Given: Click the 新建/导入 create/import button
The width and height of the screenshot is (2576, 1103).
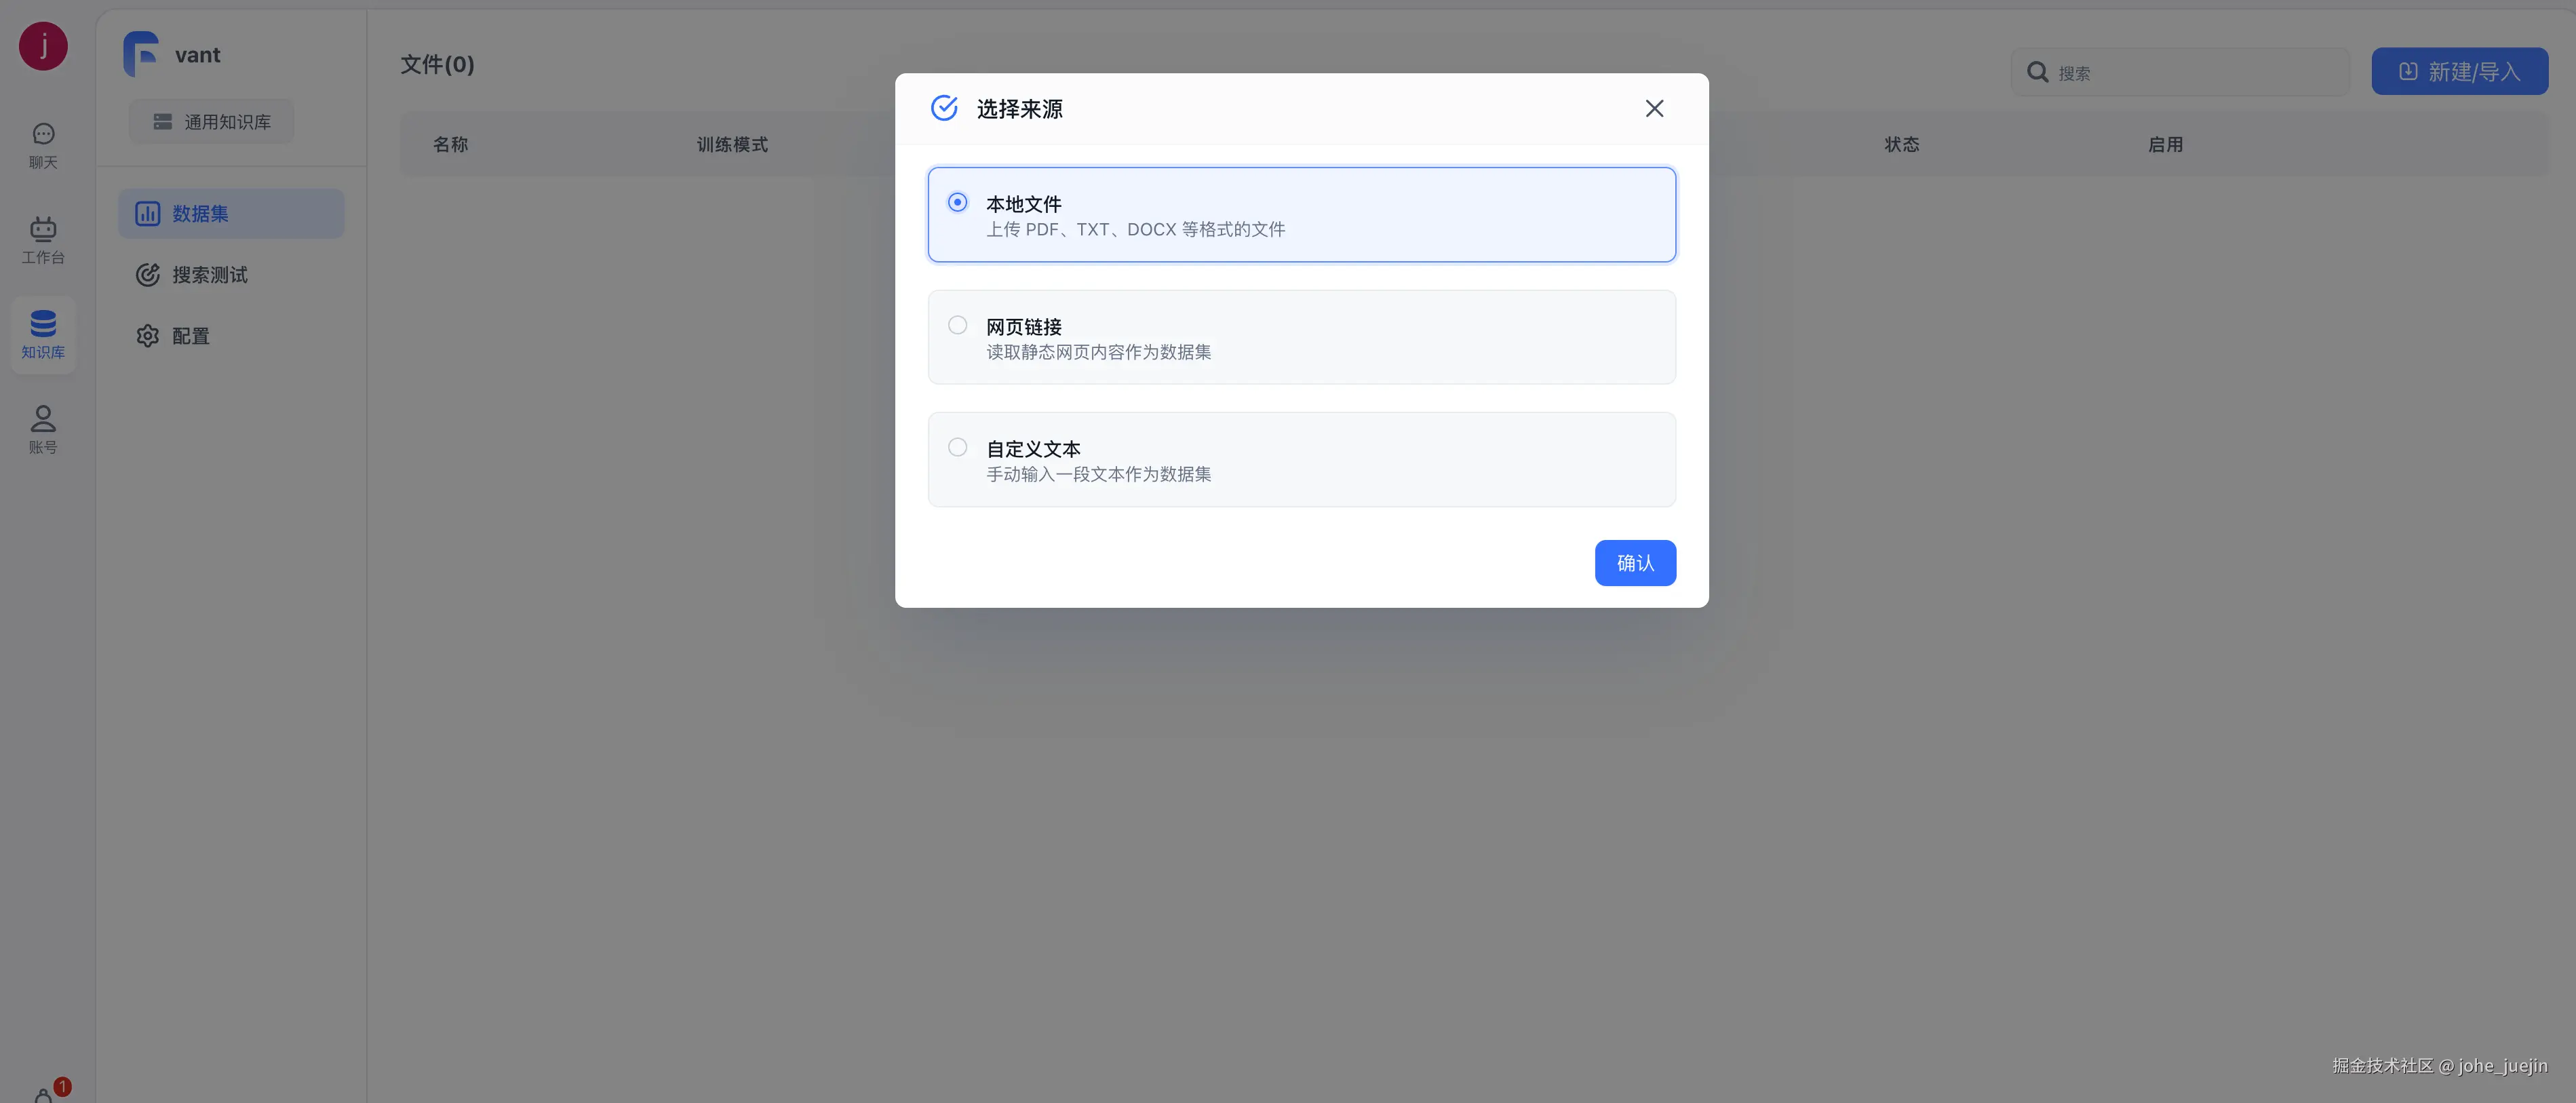Looking at the screenshot, I should [x=2459, y=71].
